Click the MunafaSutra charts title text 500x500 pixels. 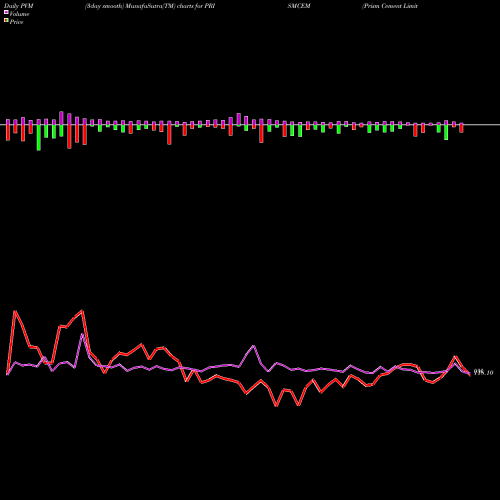point(150,6)
